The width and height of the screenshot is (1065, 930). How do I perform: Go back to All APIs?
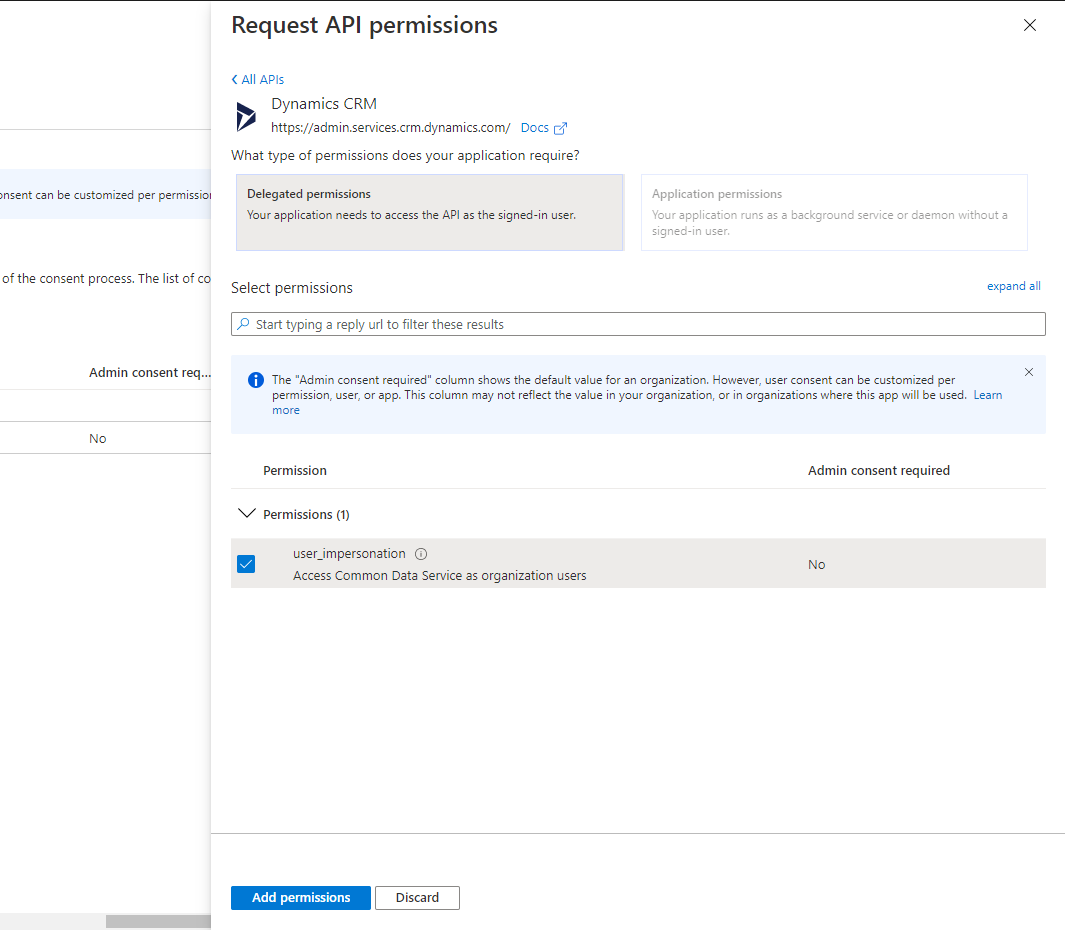coord(258,80)
